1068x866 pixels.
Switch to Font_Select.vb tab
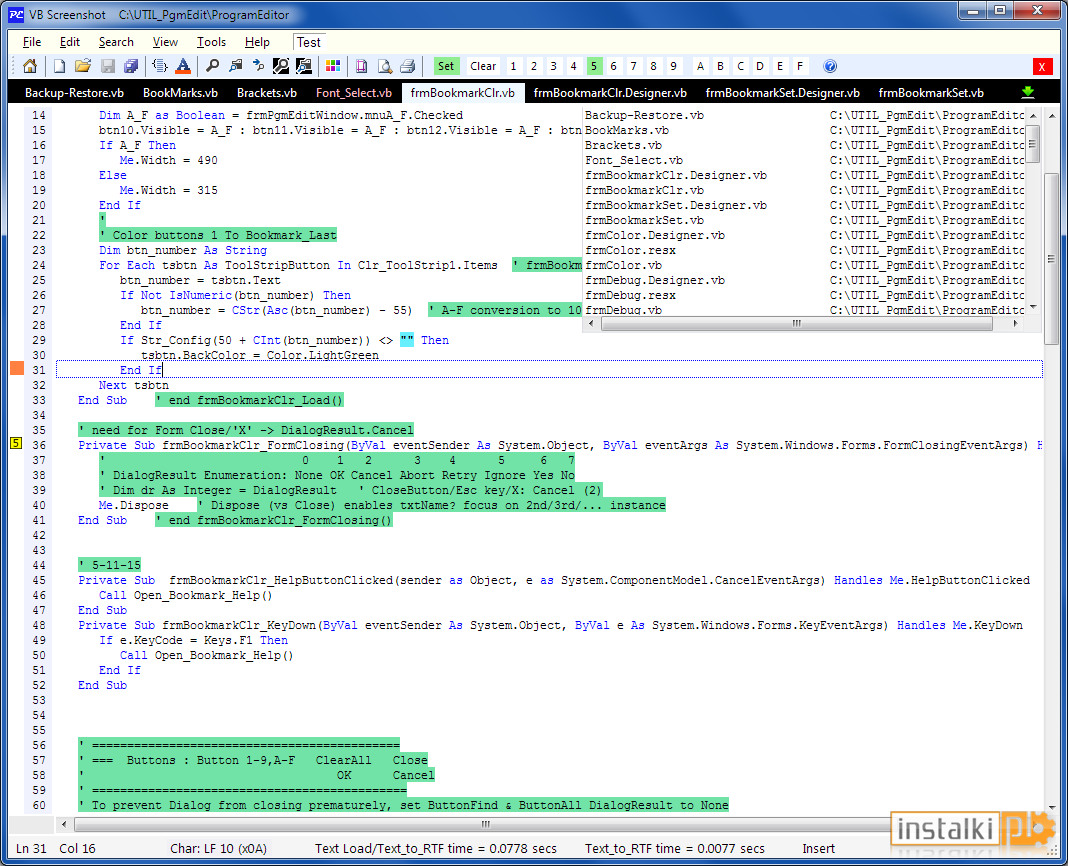point(354,93)
